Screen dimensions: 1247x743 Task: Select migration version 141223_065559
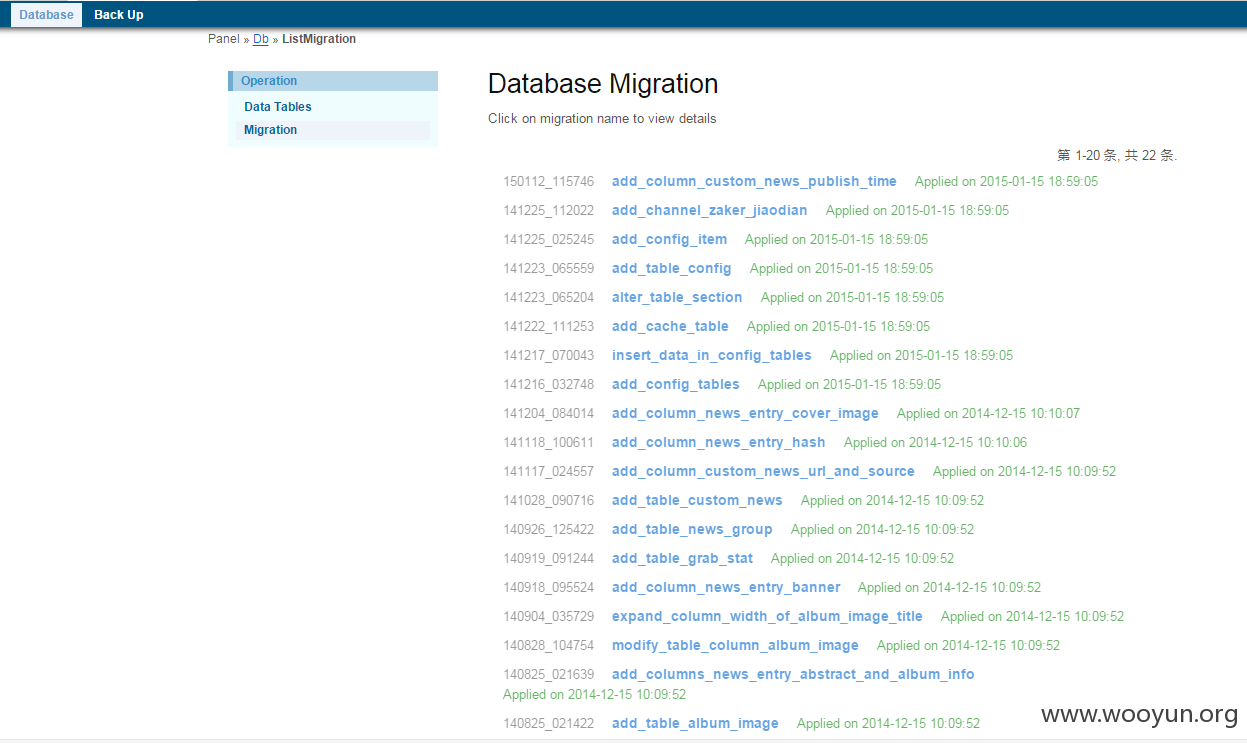[548, 268]
